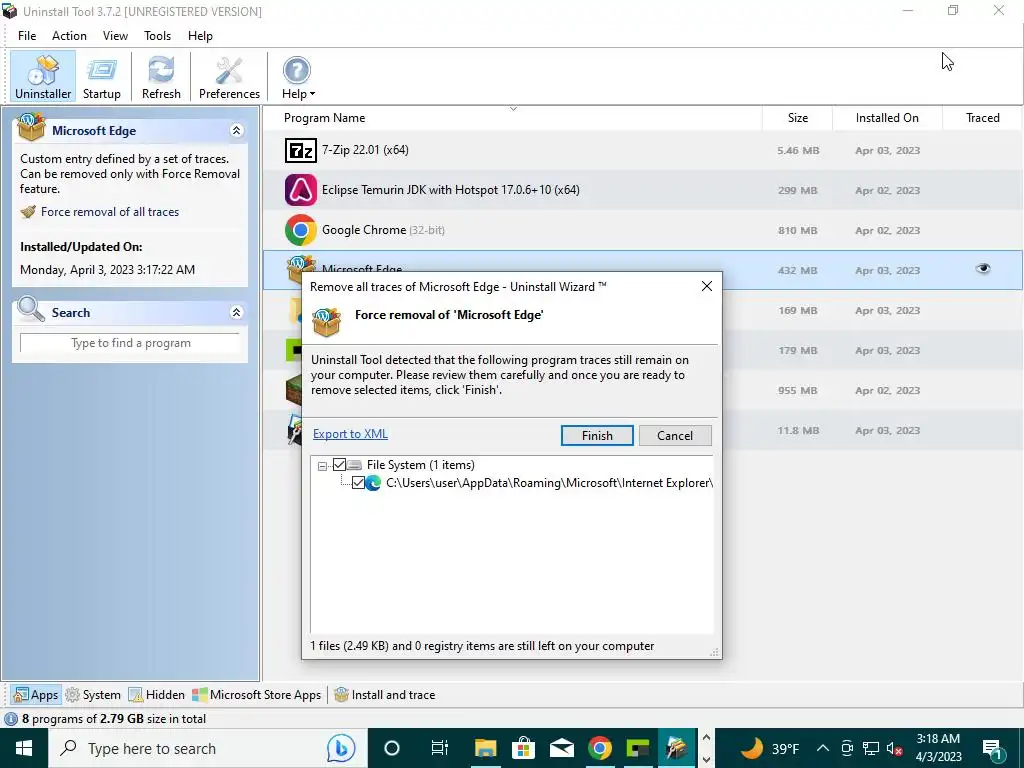The height and width of the screenshot is (768, 1024).
Task: Click the 11.8 MB size cell
Action: (x=797, y=430)
